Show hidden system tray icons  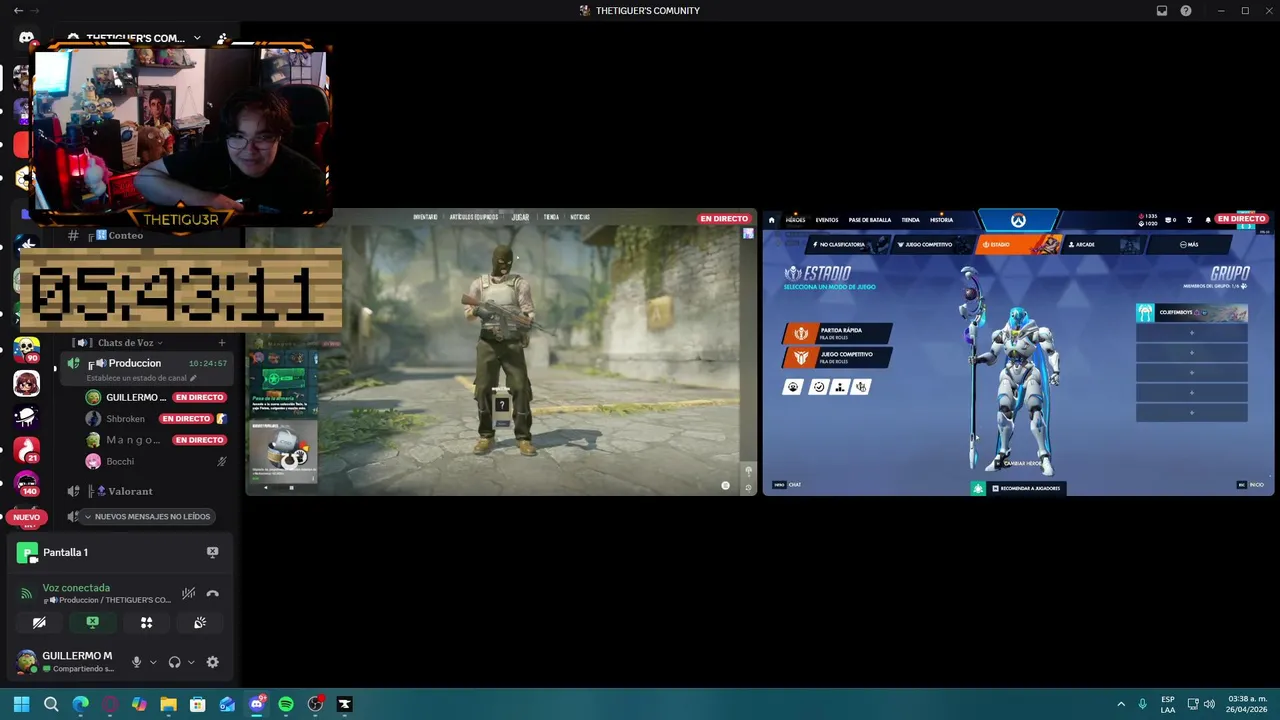(x=1120, y=704)
